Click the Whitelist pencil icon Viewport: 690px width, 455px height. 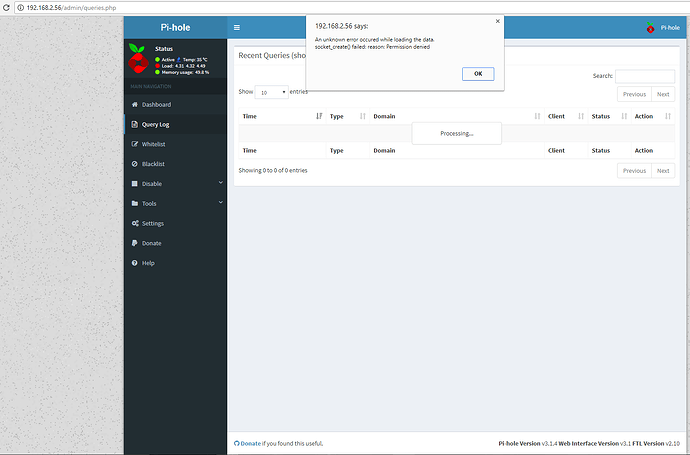[133, 144]
